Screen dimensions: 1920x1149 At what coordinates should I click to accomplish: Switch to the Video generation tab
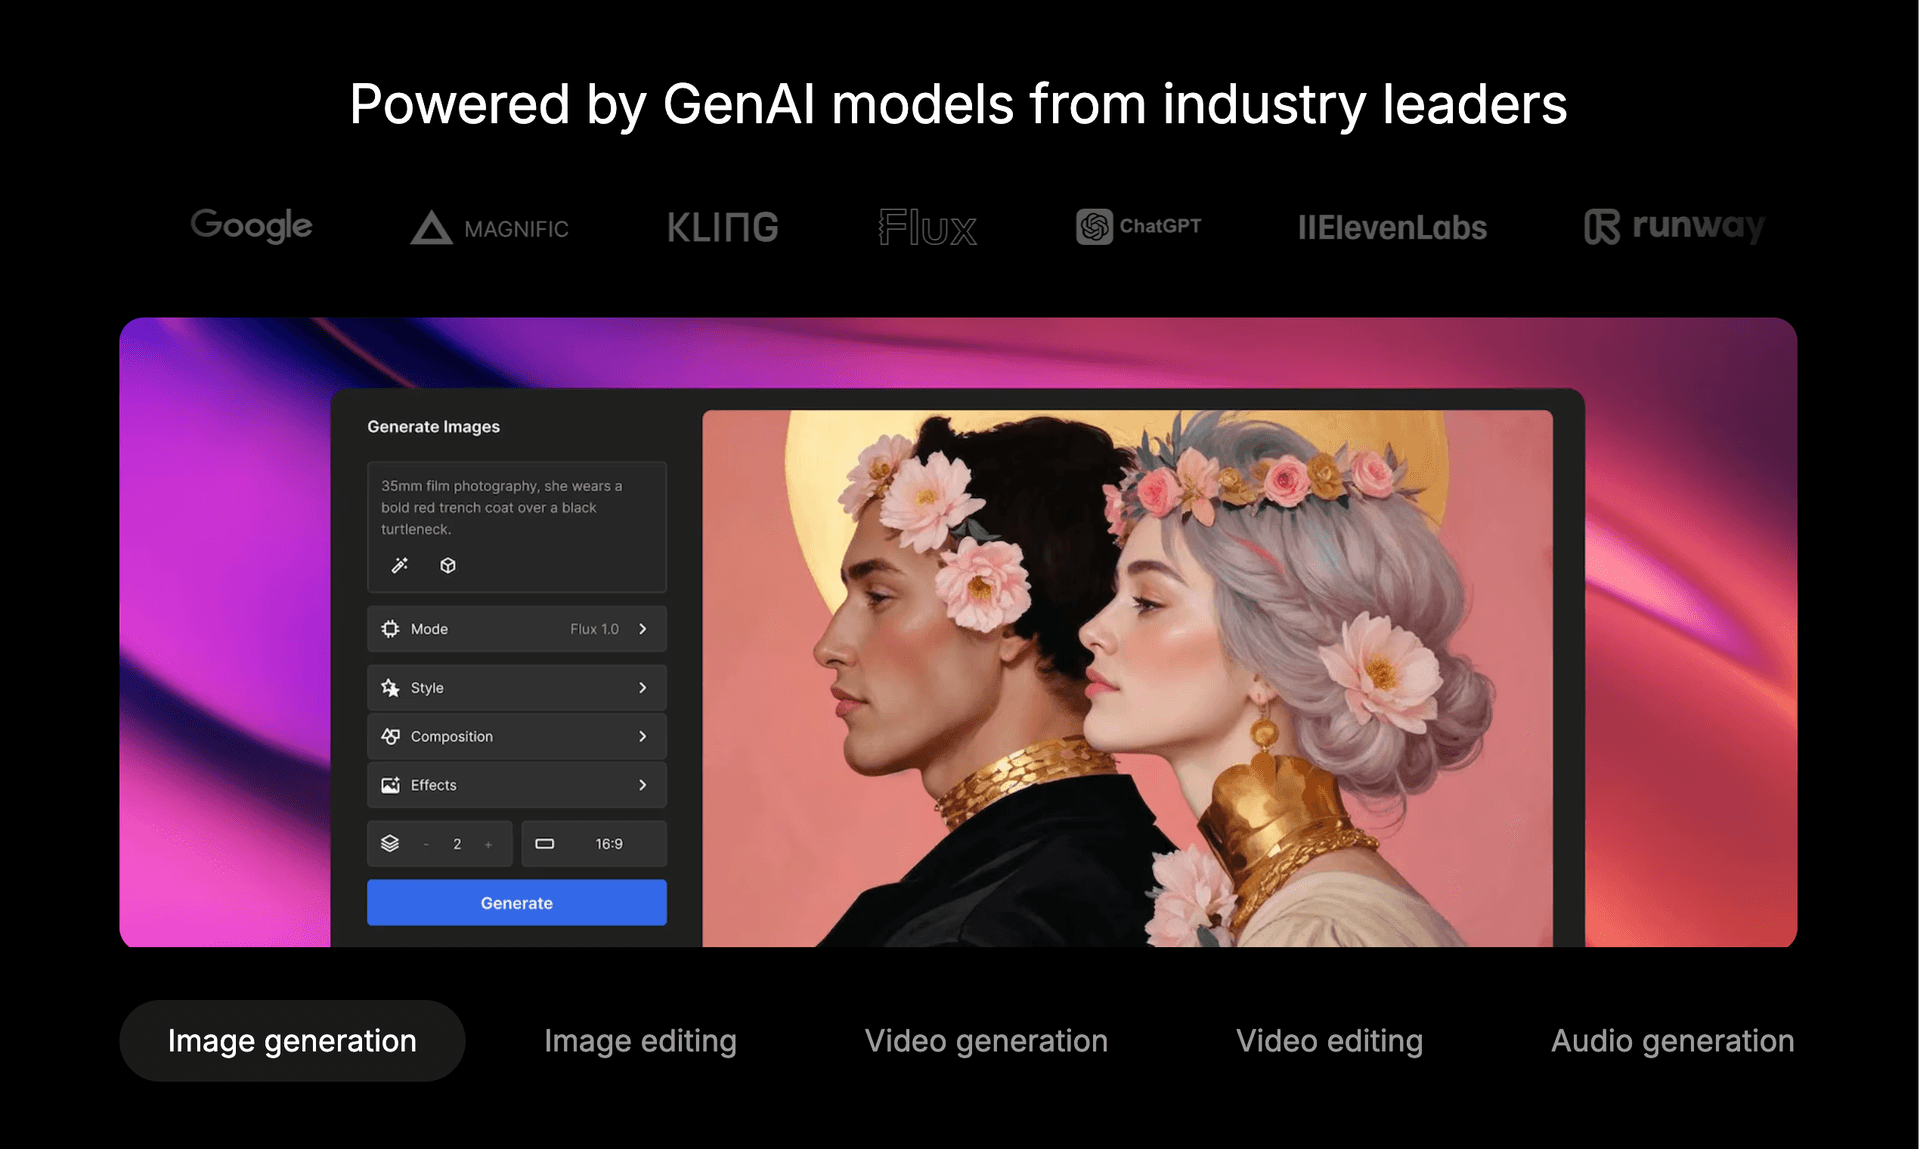[x=986, y=1041]
